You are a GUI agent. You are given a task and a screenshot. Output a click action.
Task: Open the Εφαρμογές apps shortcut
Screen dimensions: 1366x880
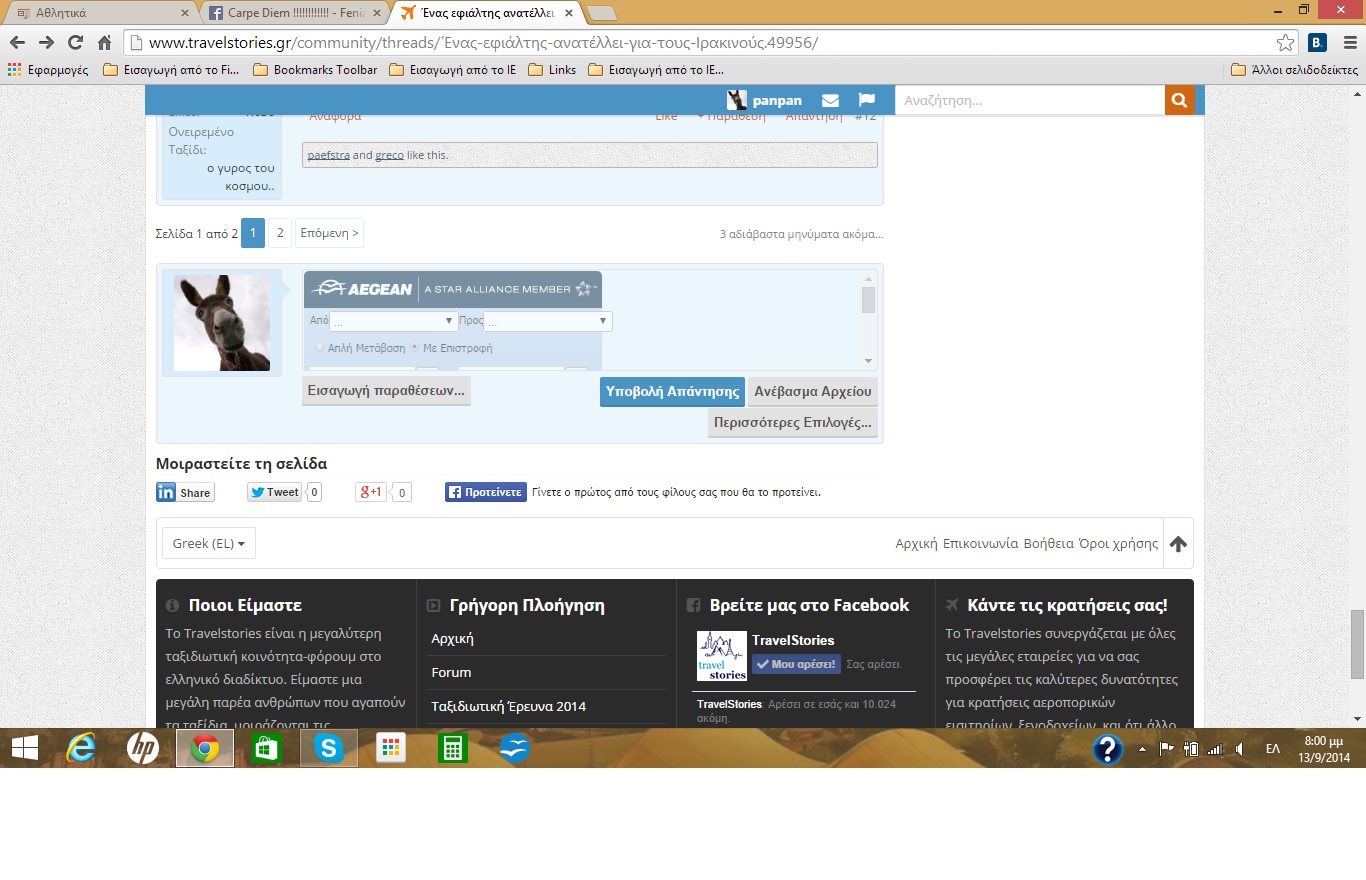[x=48, y=70]
